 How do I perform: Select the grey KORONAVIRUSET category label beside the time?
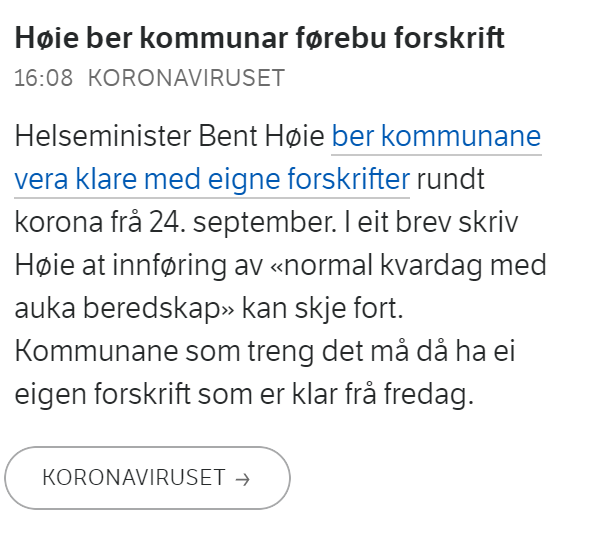point(186,78)
